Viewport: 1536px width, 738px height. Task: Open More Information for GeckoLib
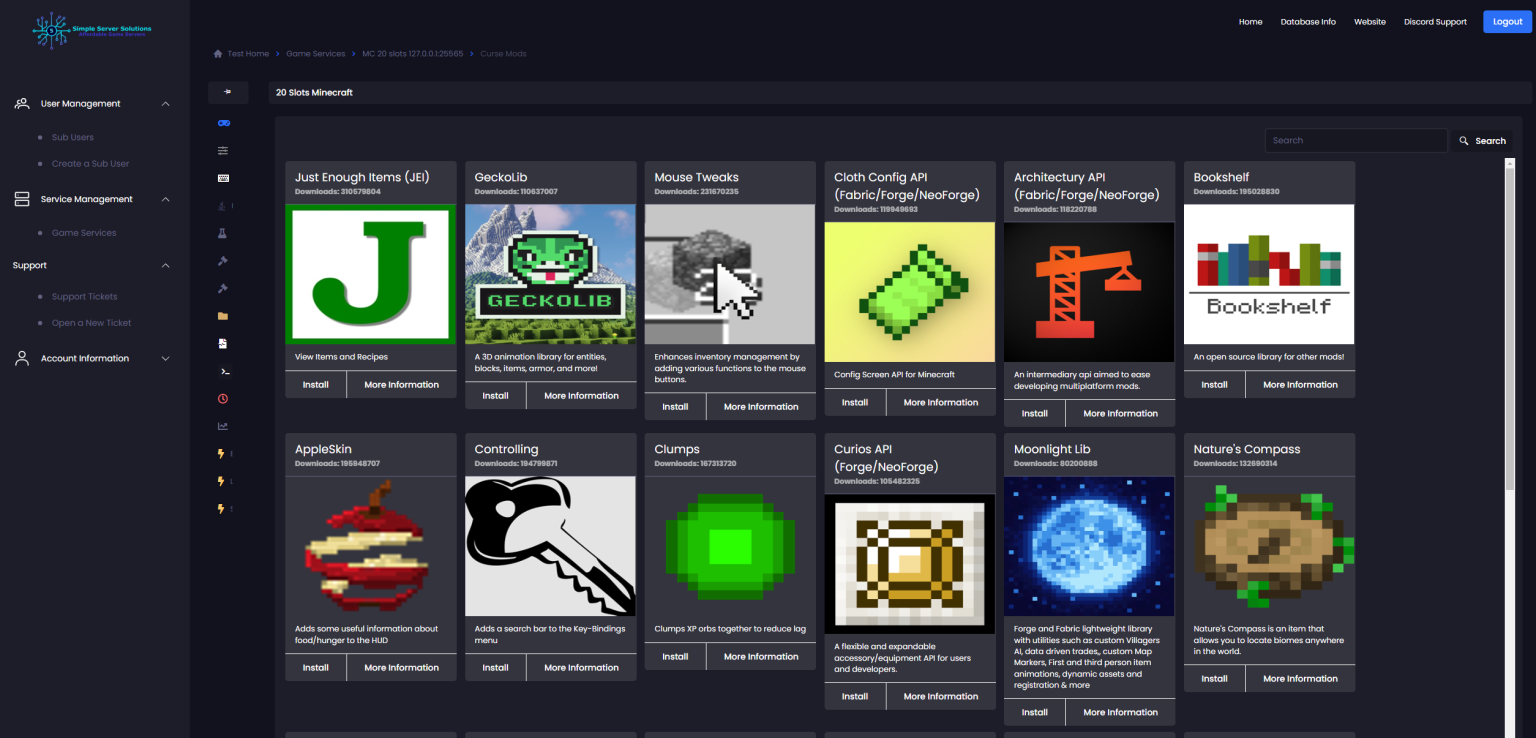[581, 396]
